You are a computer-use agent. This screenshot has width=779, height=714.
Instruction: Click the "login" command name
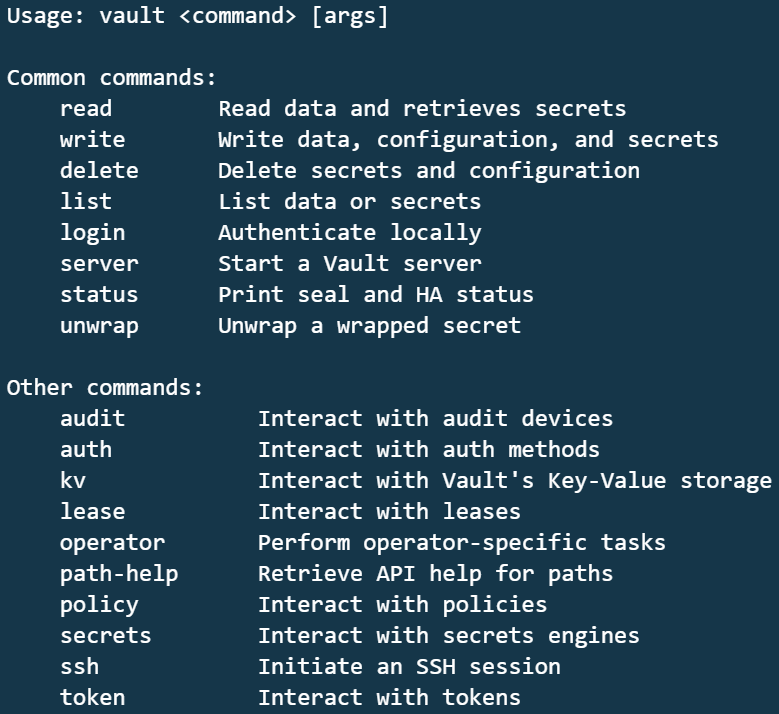pos(92,232)
